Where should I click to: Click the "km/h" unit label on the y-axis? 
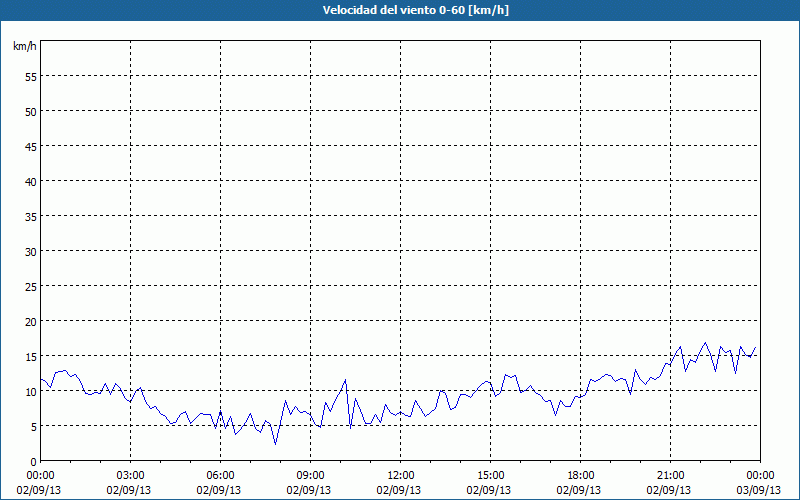coord(25,46)
